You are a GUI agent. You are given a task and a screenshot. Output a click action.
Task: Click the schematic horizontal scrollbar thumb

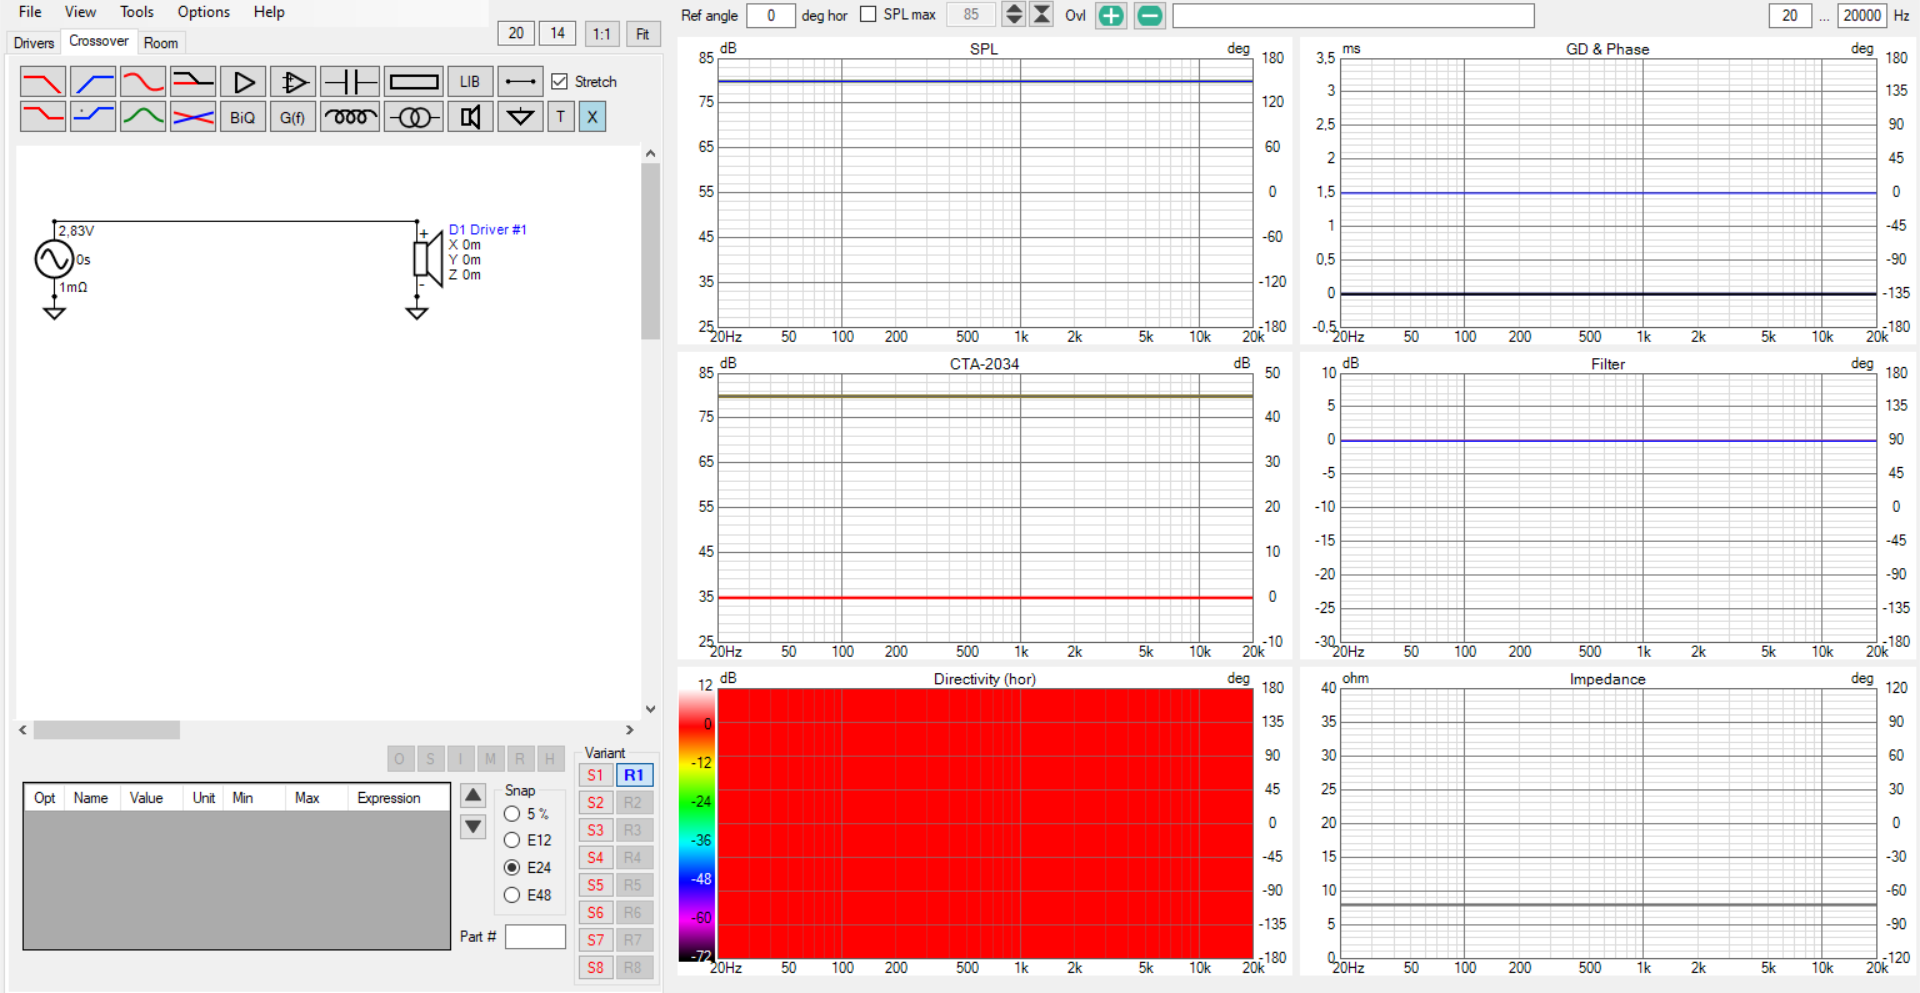point(107,730)
